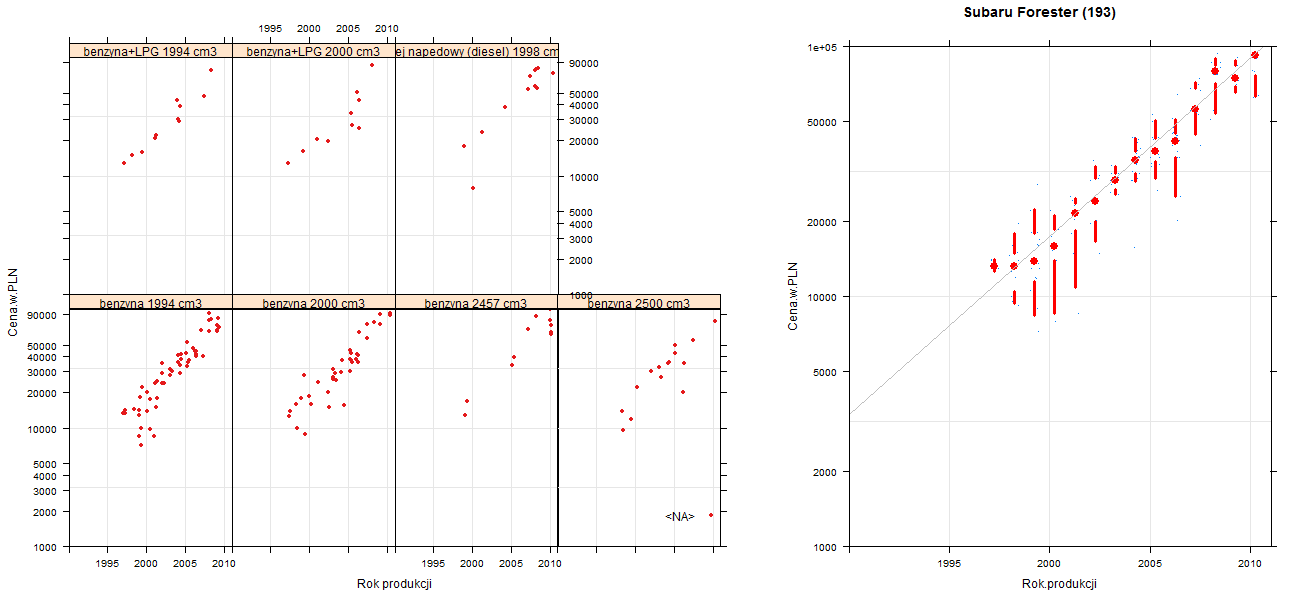Click the '<NA>' label in the lattice plot

tap(680, 517)
